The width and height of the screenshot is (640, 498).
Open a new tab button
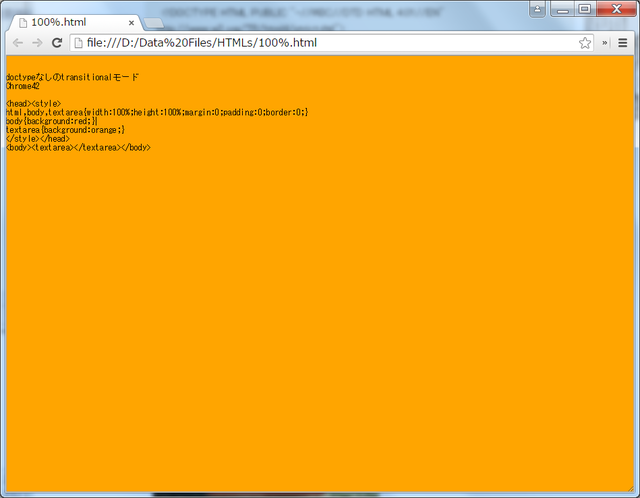[x=154, y=23]
